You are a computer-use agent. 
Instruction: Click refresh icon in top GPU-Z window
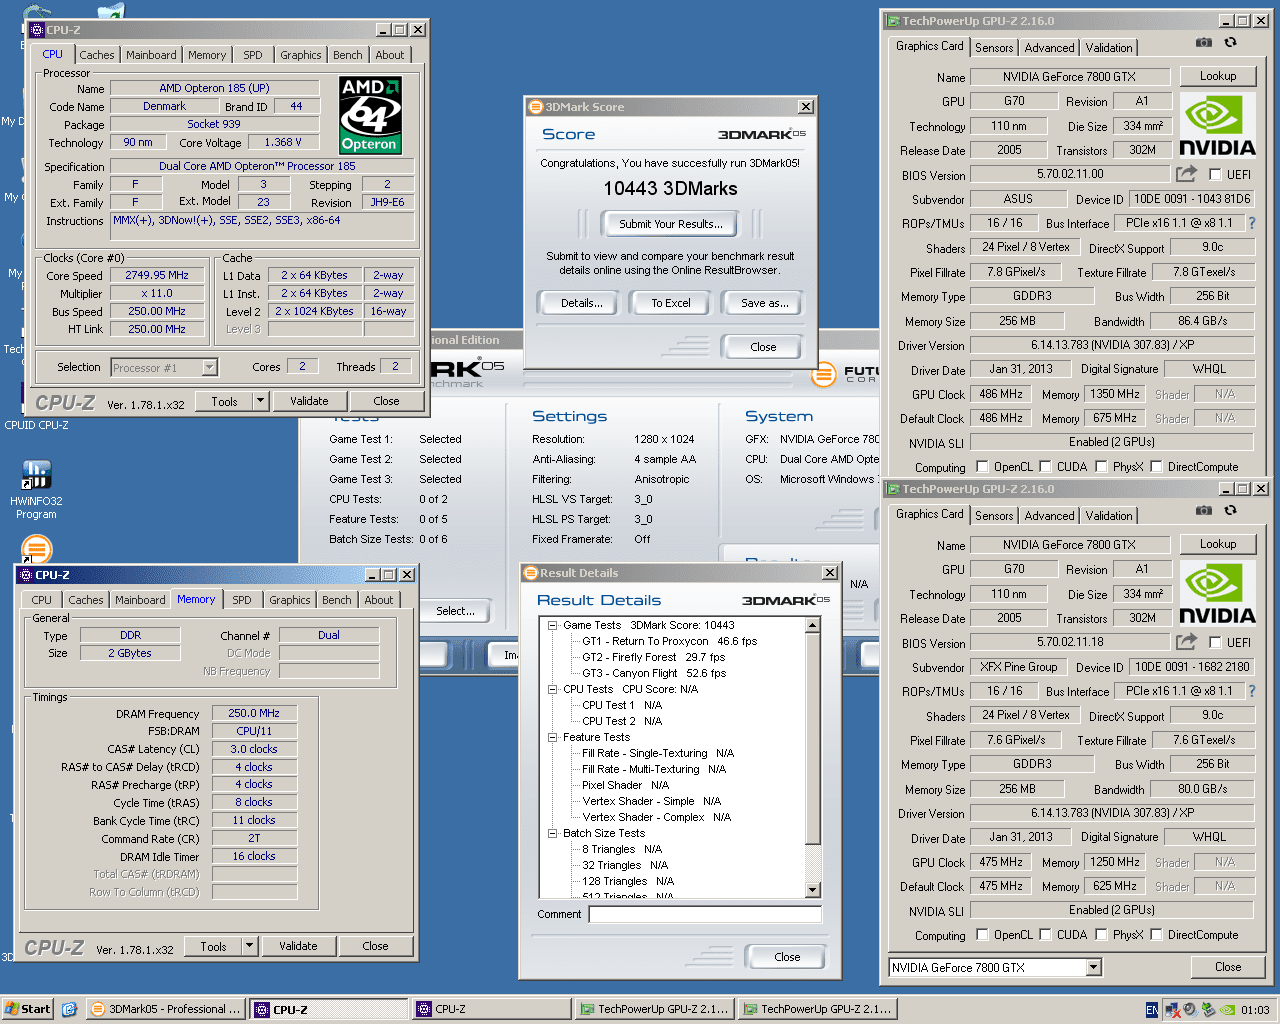(1231, 43)
